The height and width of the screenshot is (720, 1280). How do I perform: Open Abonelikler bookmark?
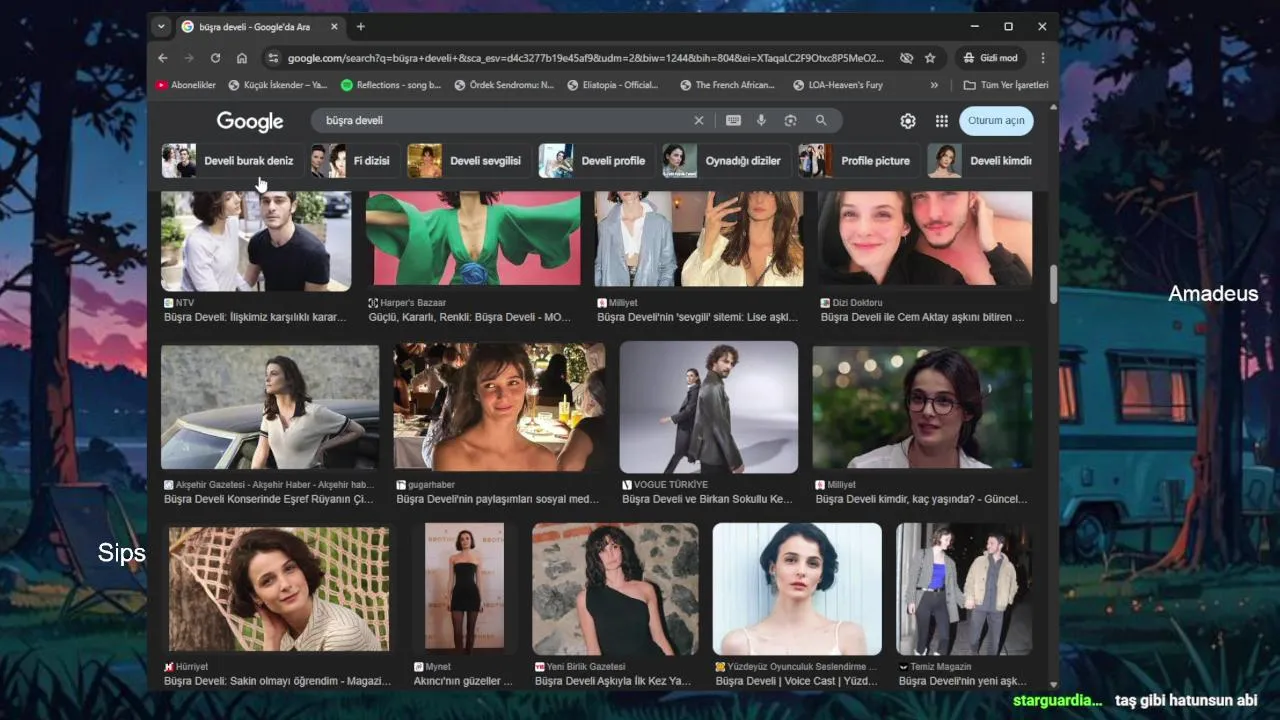[186, 85]
